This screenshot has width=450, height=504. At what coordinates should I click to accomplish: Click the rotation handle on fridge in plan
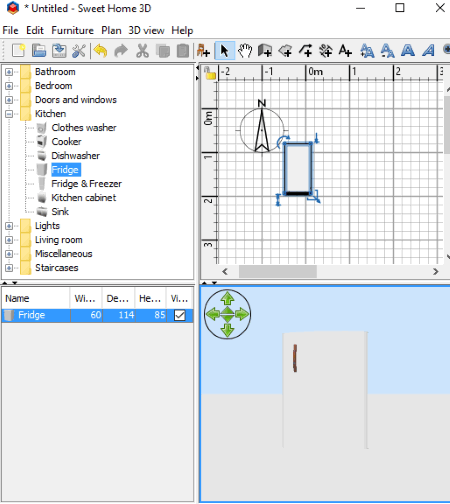click(283, 141)
